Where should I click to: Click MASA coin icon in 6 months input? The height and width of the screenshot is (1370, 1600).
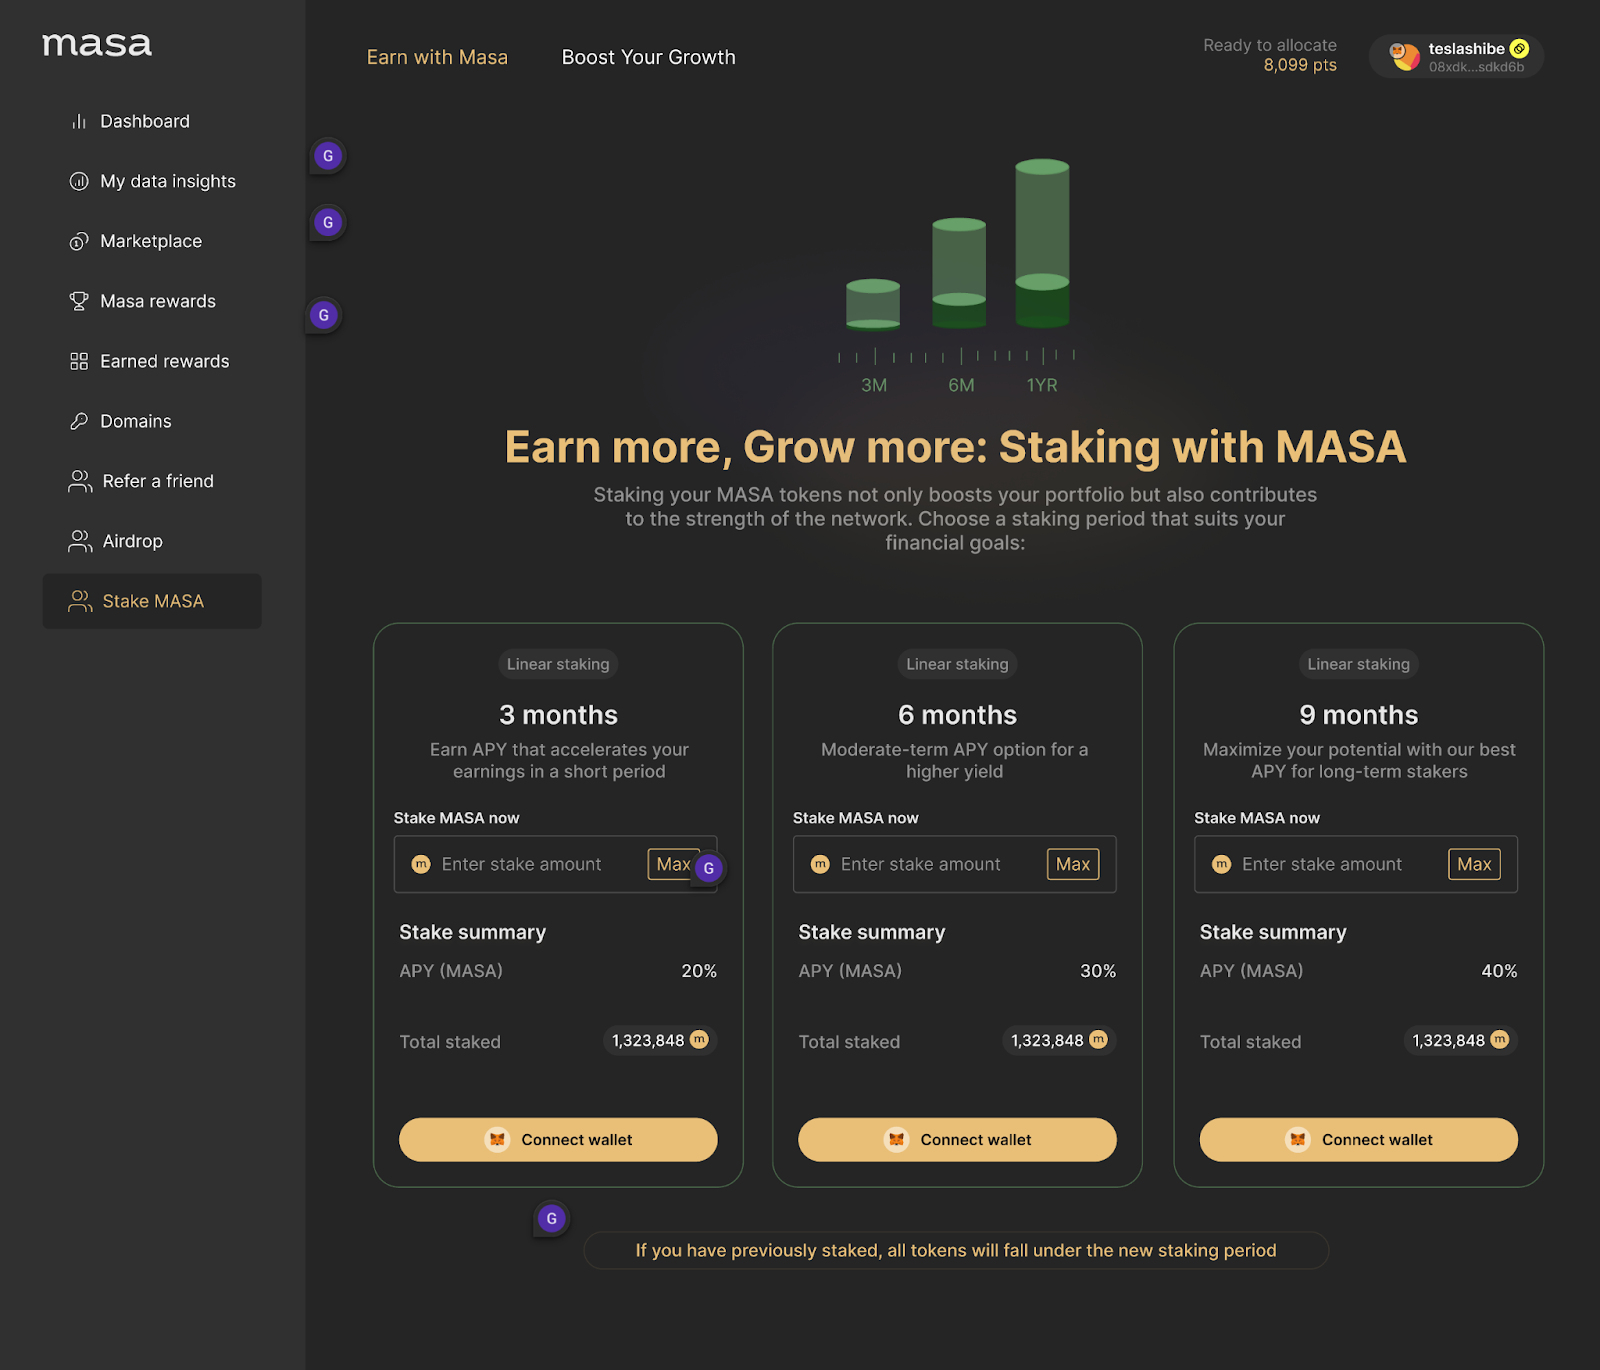(820, 864)
